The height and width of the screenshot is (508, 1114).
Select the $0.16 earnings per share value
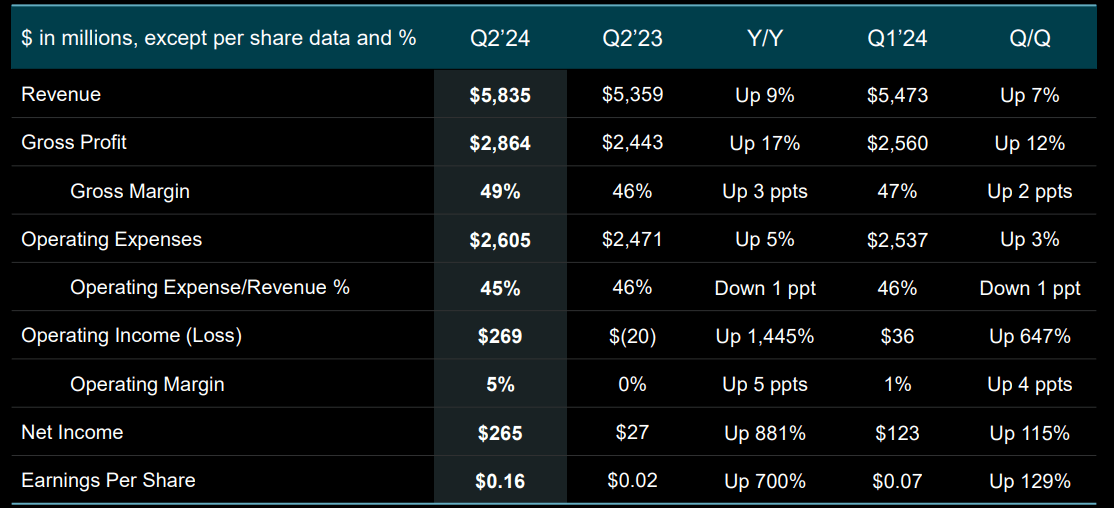pos(500,481)
